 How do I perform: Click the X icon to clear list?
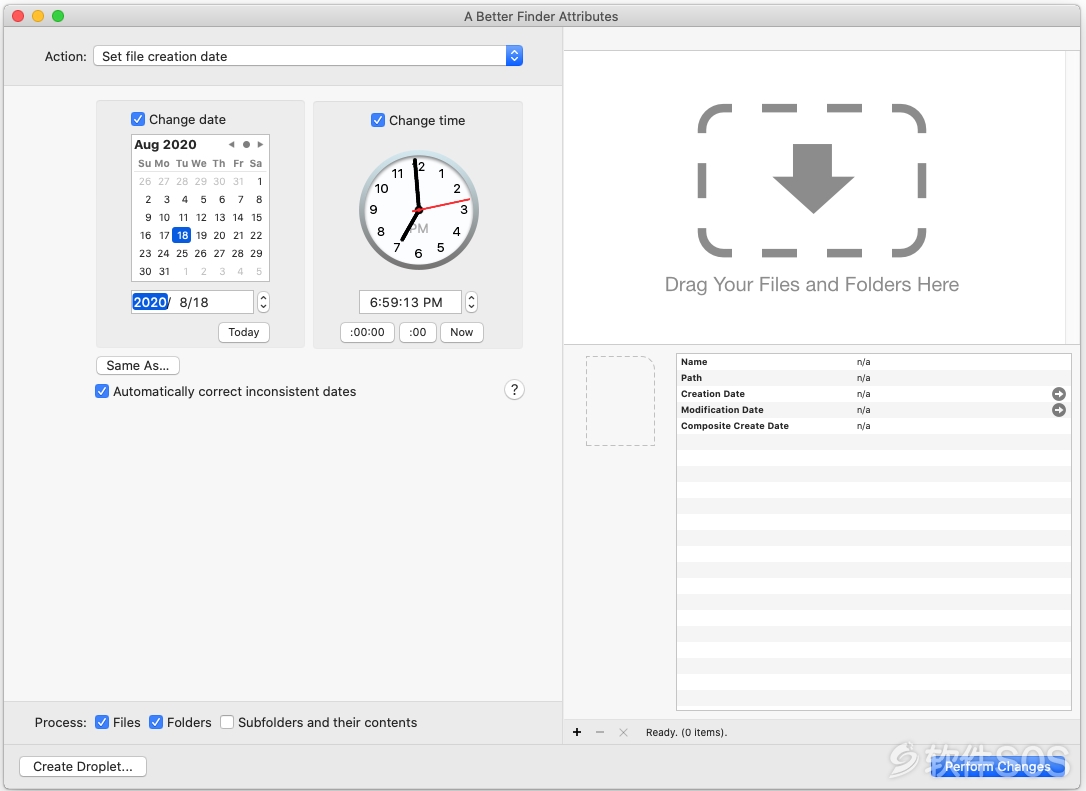click(x=623, y=732)
